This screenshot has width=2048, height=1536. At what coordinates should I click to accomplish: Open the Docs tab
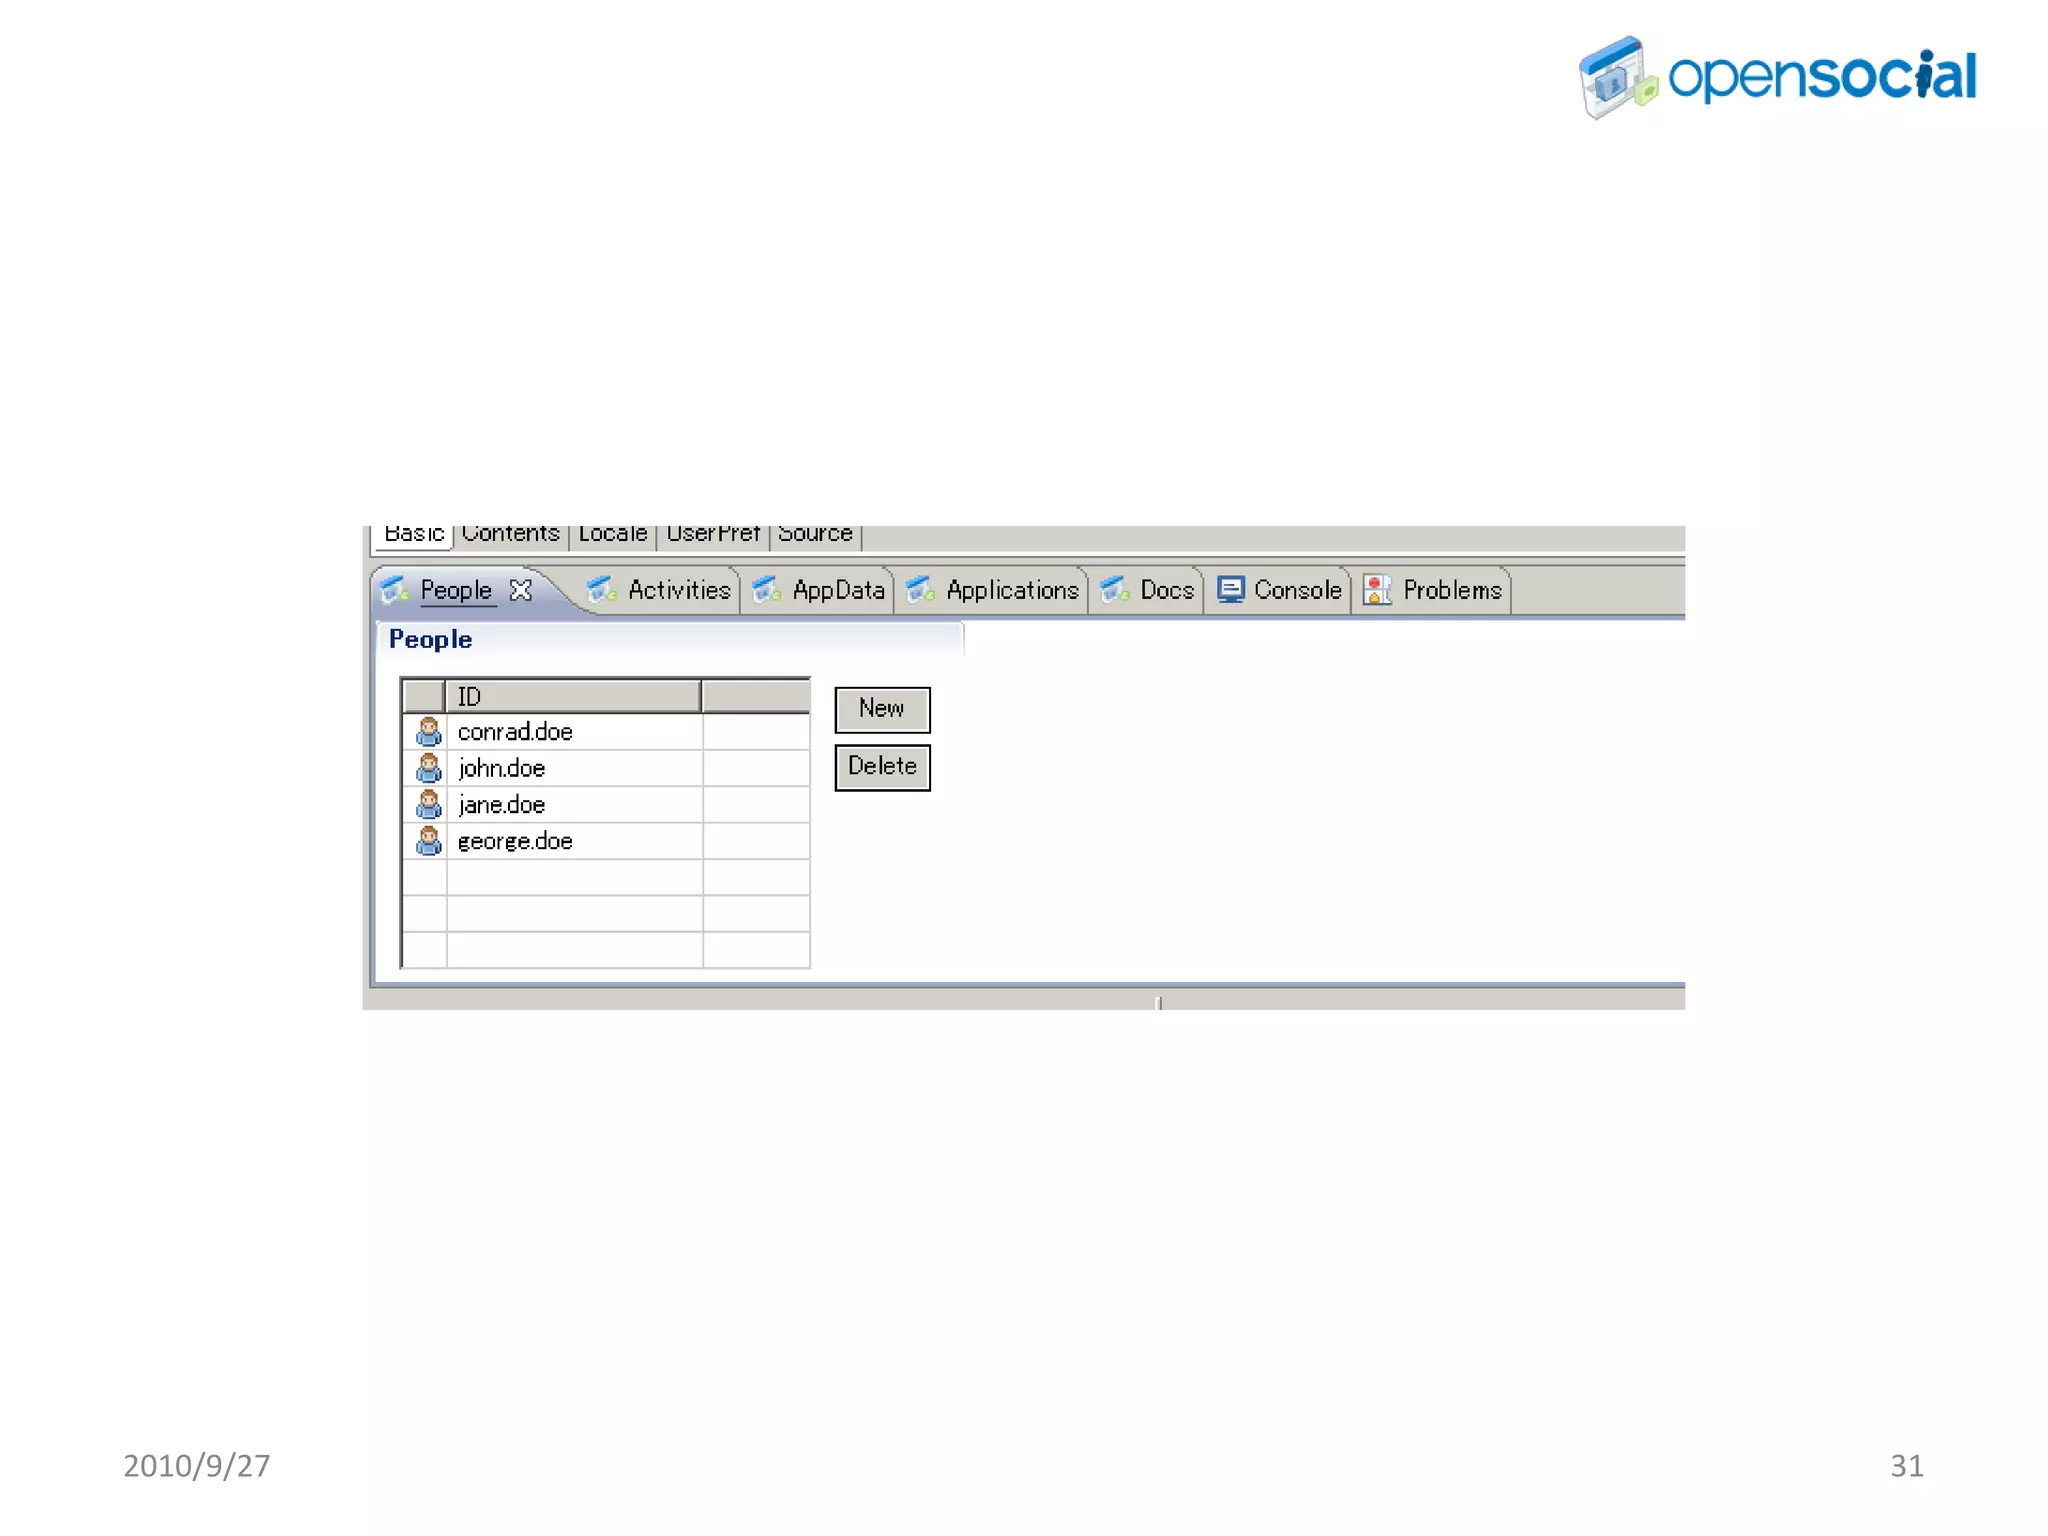click(x=1166, y=590)
